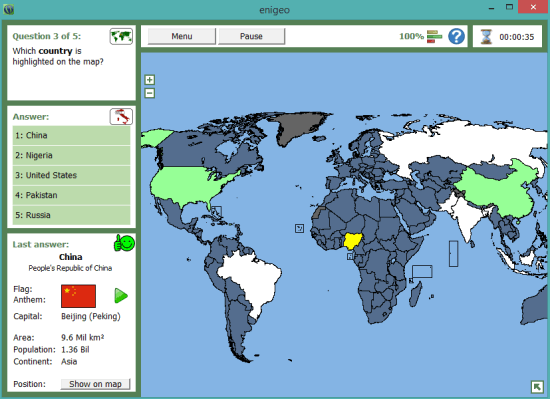
Task: Click the hourglass timer icon
Action: pos(486,36)
